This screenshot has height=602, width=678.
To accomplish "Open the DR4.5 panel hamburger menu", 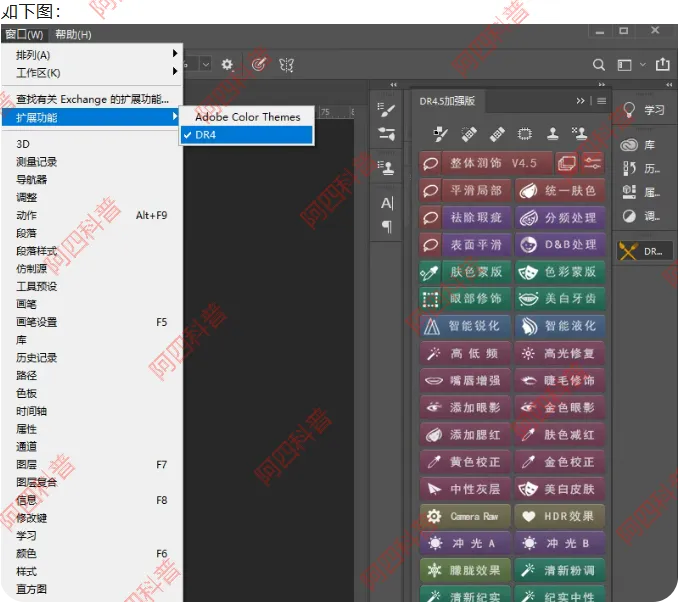I will [x=601, y=101].
